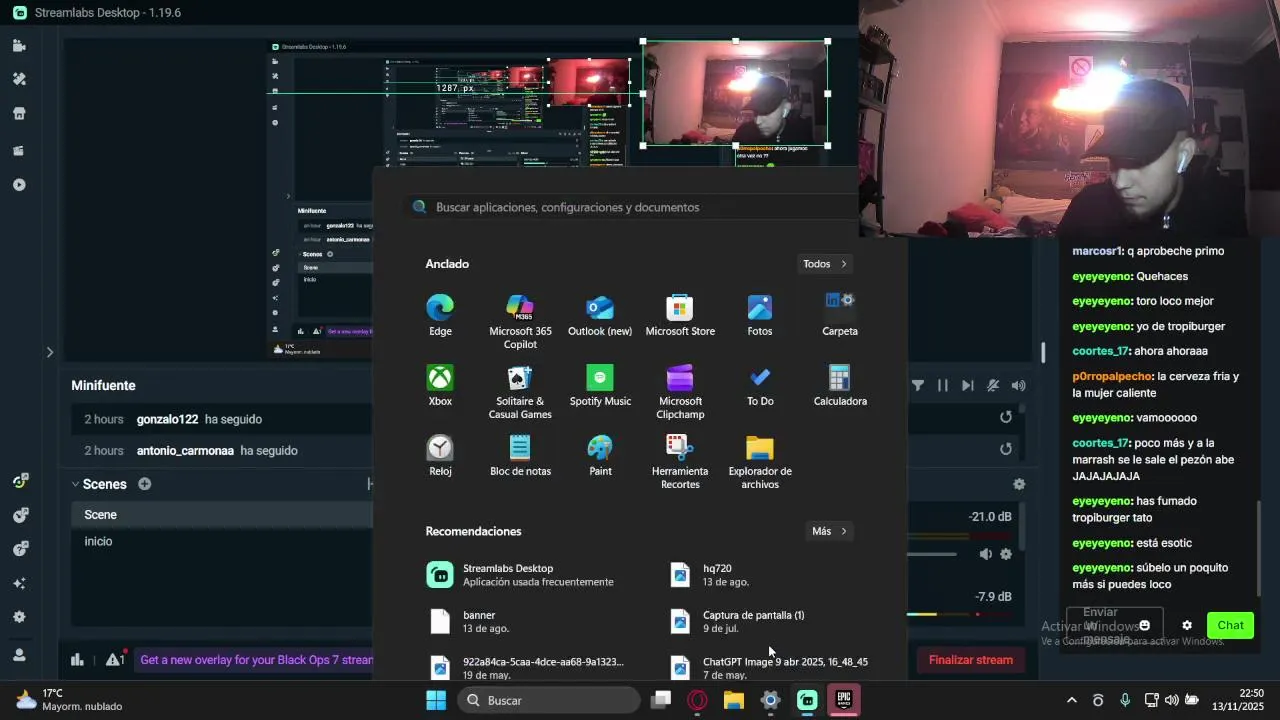Select the Scene scene

[222, 514]
